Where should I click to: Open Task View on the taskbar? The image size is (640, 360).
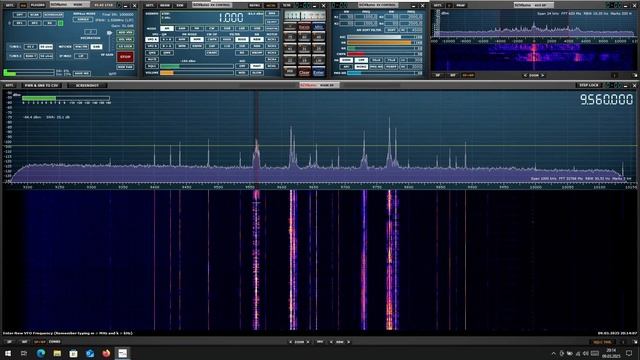coord(24,353)
